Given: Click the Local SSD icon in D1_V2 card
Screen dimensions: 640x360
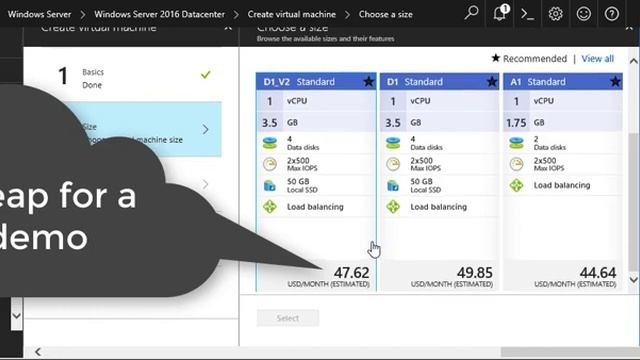Looking at the screenshot, I should pos(270,186).
